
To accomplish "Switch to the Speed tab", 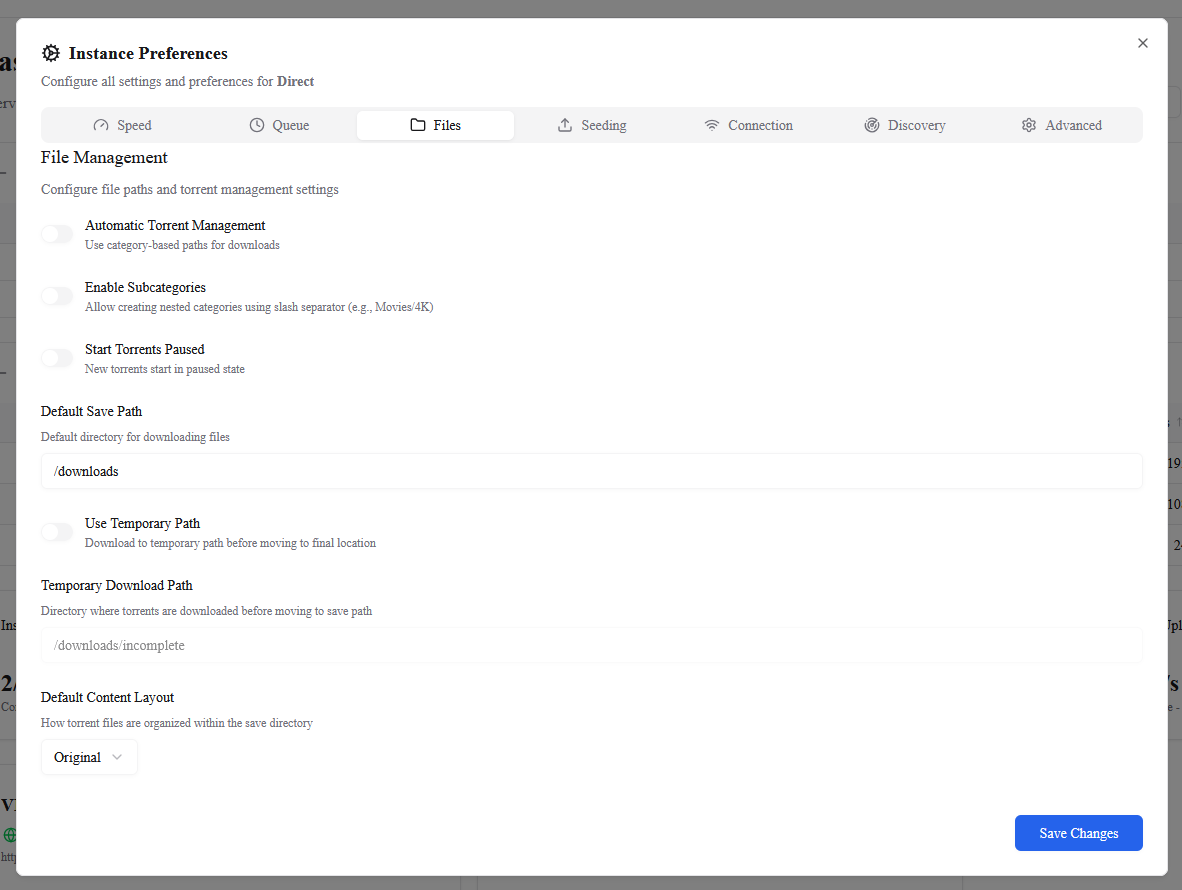I will coord(122,125).
